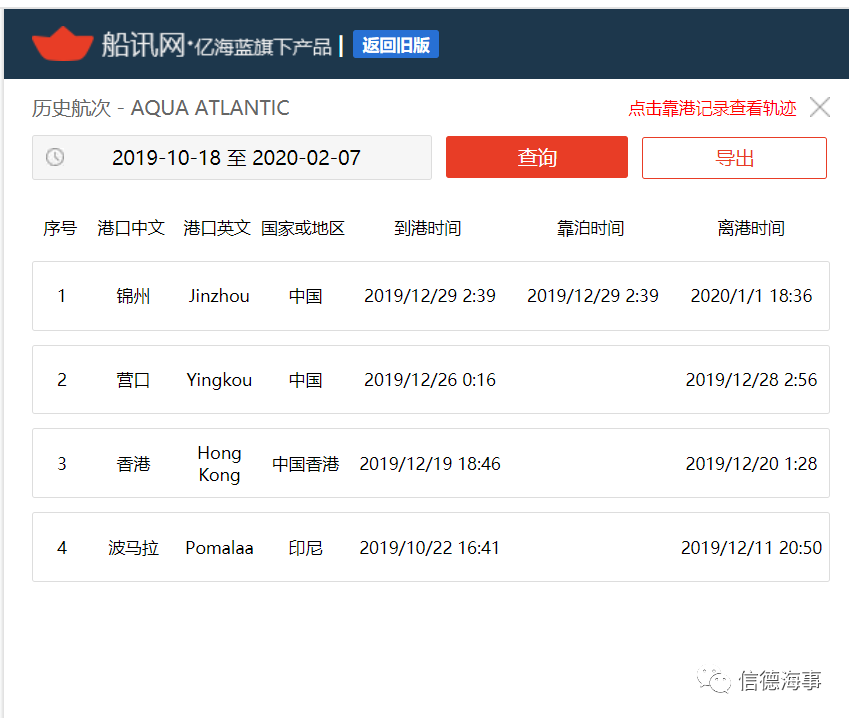Click the 靠泊时间 column header
Screen dimensions: 849x718
591,228
